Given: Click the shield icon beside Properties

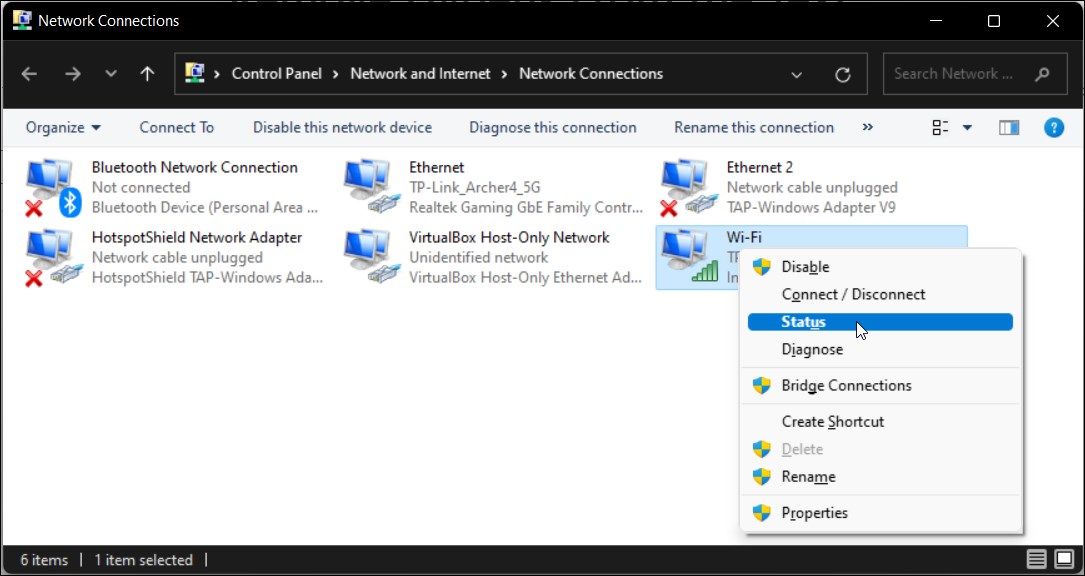Looking at the screenshot, I should [x=761, y=513].
